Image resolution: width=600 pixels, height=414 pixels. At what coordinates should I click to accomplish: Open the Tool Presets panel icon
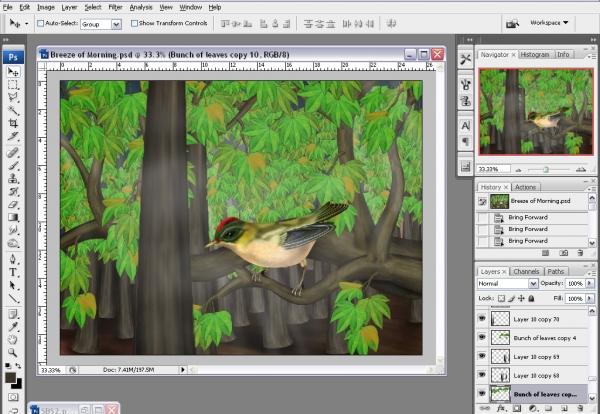pyautogui.click(x=465, y=59)
